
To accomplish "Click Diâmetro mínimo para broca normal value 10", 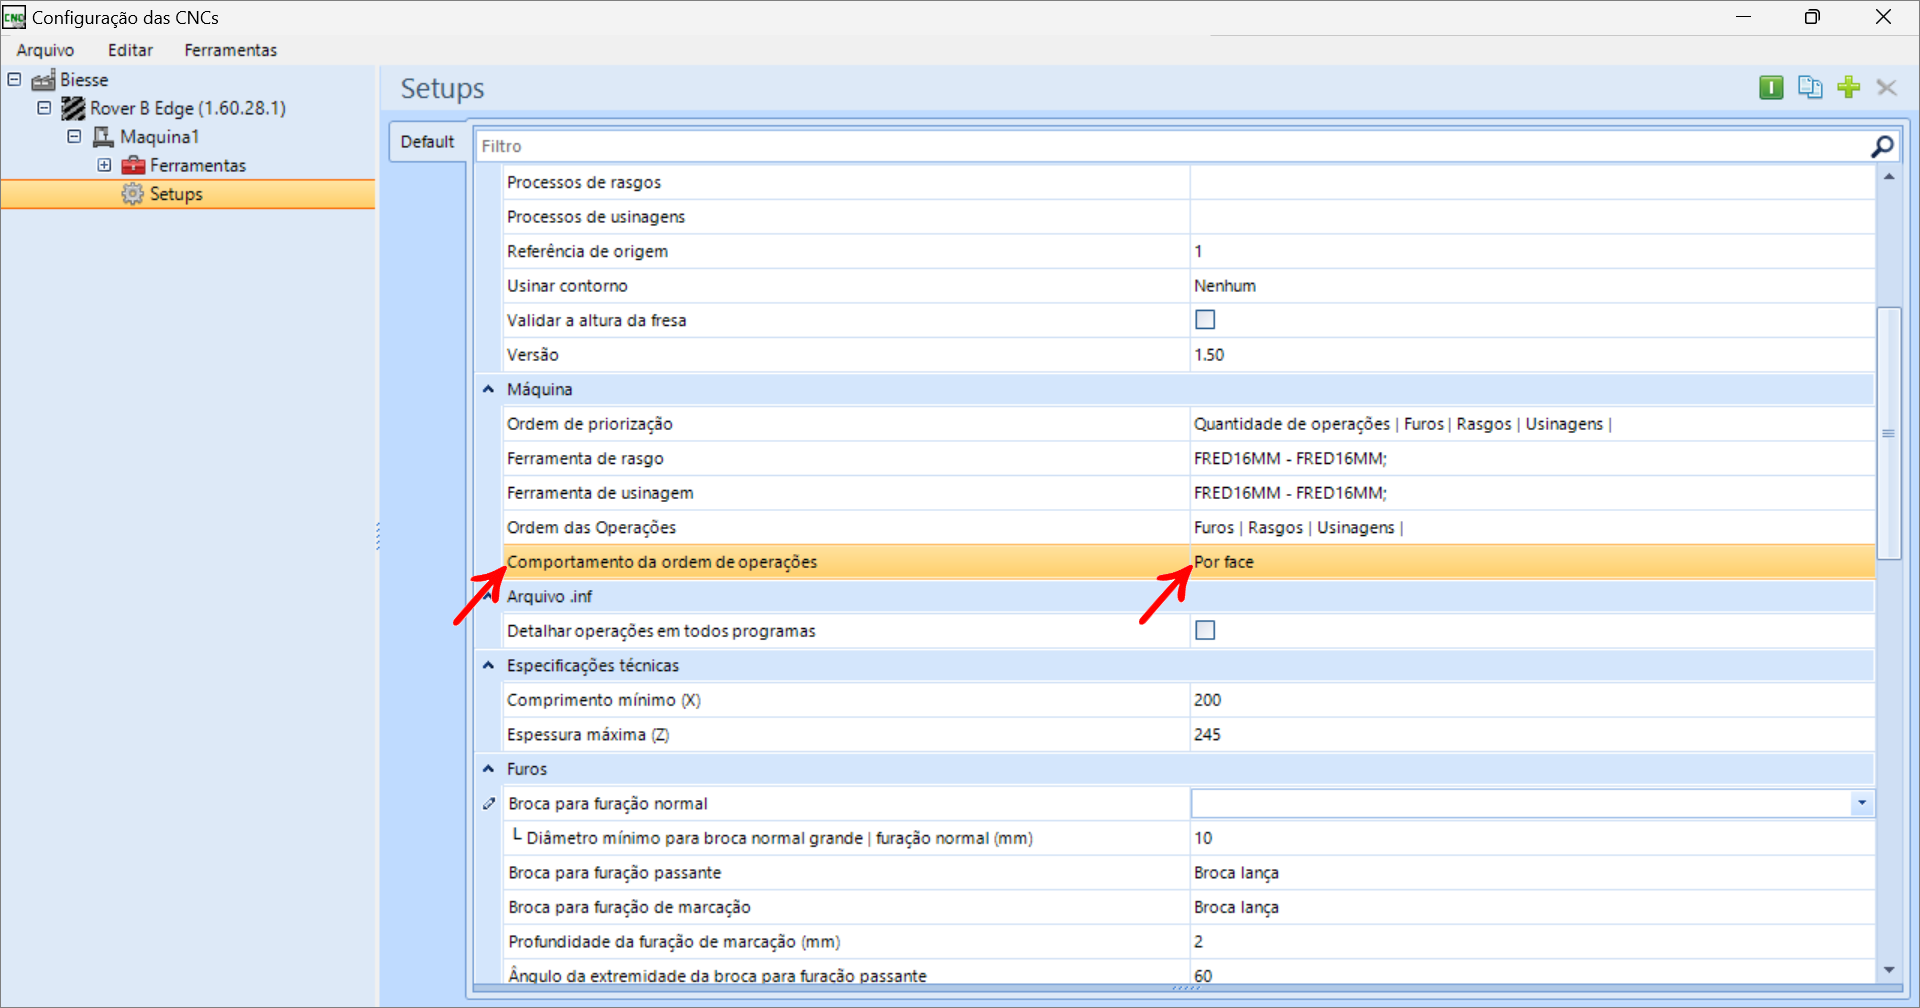I will pyautogui.click(x=1202, y=838).
